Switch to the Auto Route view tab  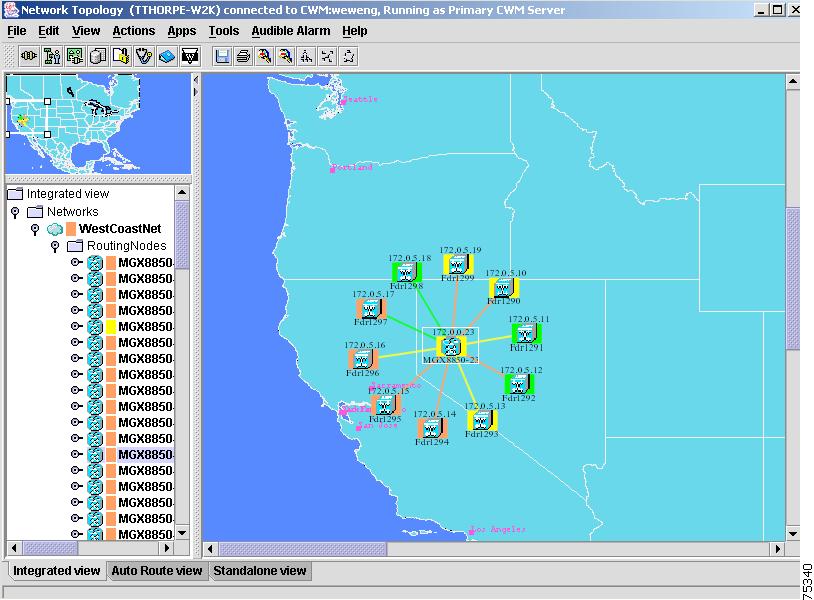[x=157, y=570]
